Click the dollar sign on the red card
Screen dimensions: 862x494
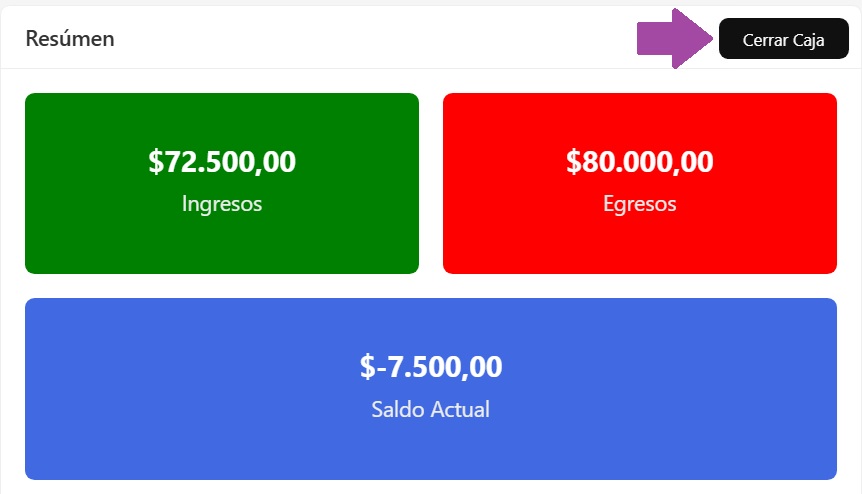[573, 162]
